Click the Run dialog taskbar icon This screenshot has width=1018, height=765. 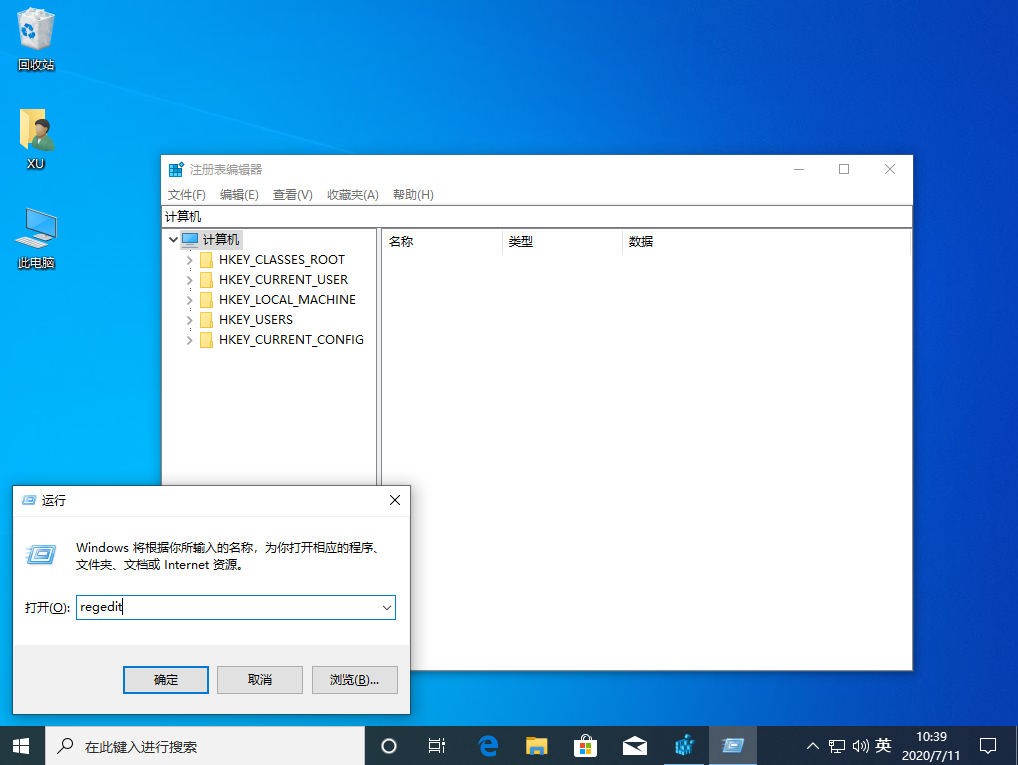click(x=733, y=744)
